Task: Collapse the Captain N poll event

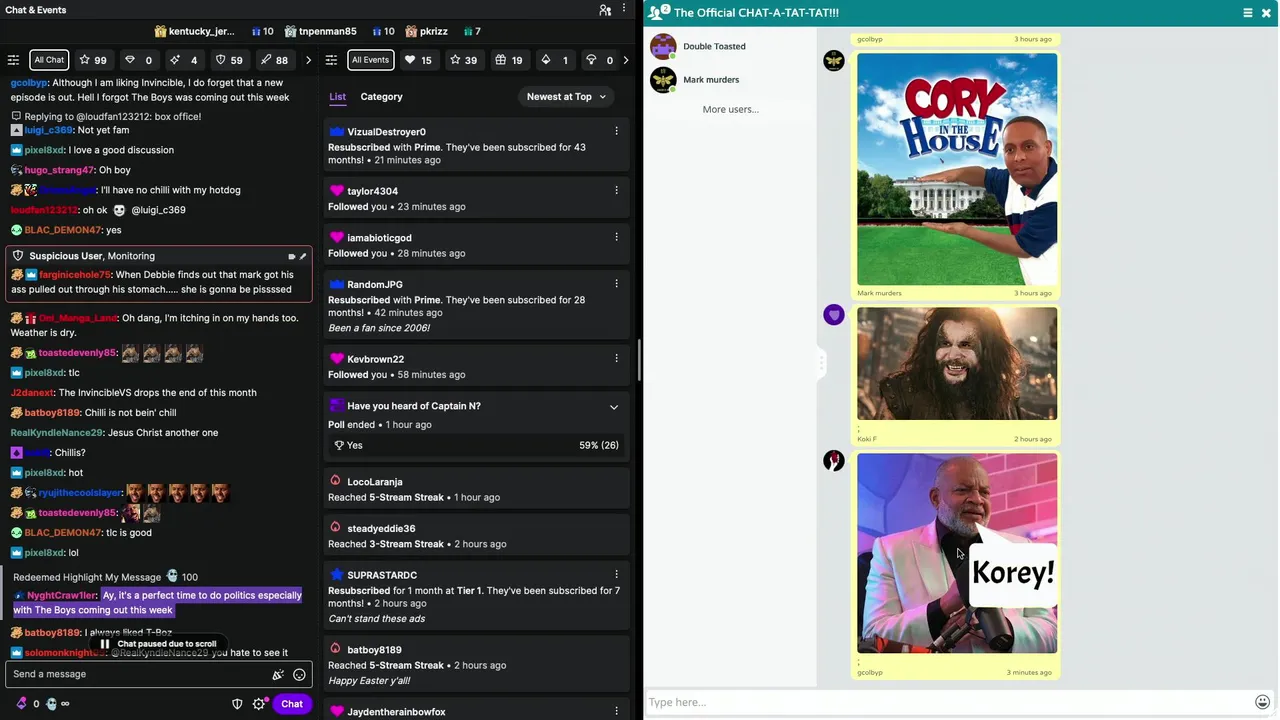Action: pyautogui.click(x=614, y=407)
